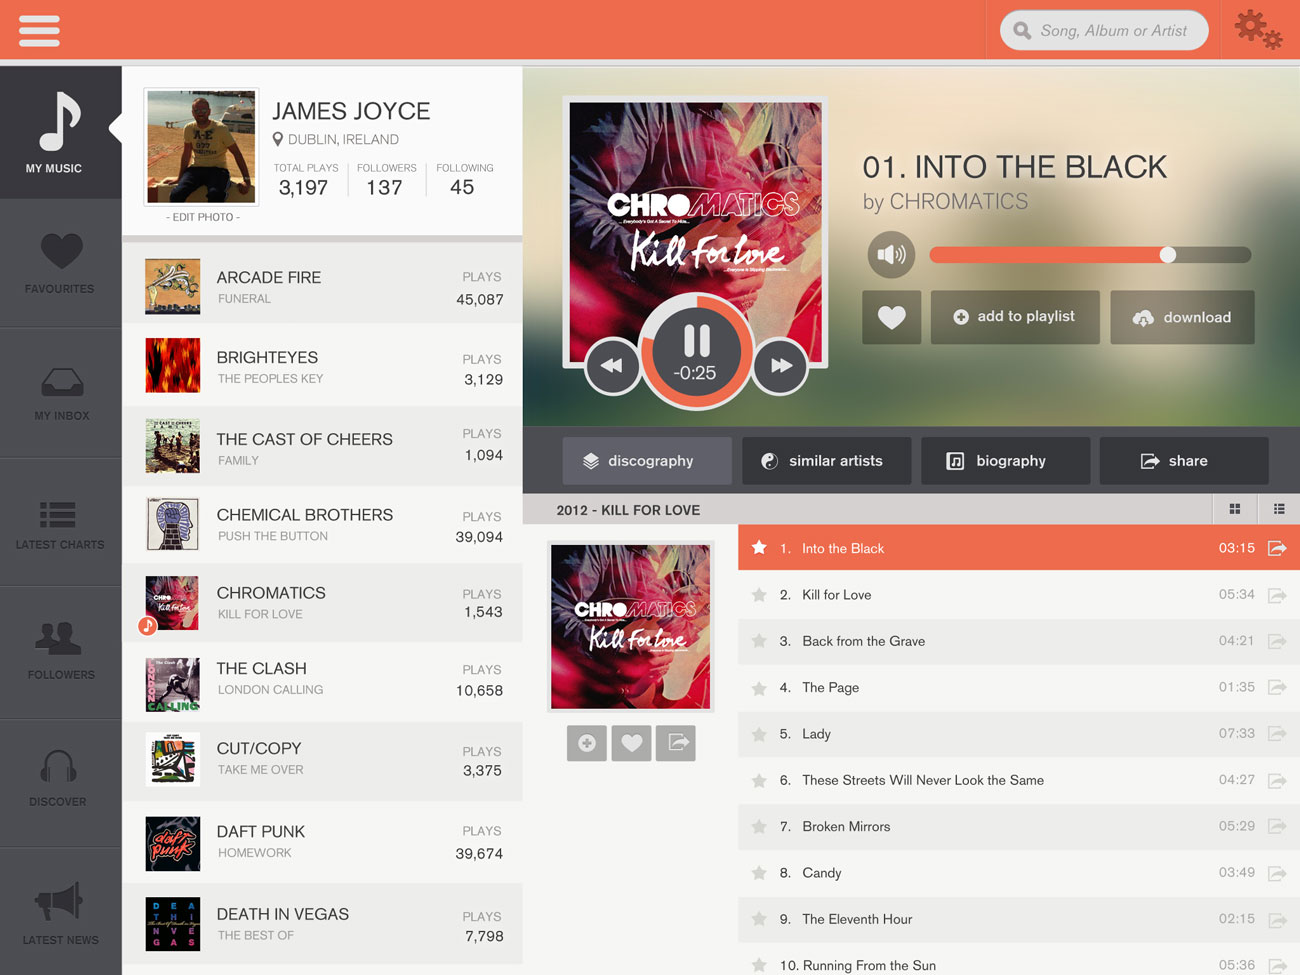This screenshot has width=1300, height=975.
Task: Open Favourites in sidebar
Action: tap(60, 263)
